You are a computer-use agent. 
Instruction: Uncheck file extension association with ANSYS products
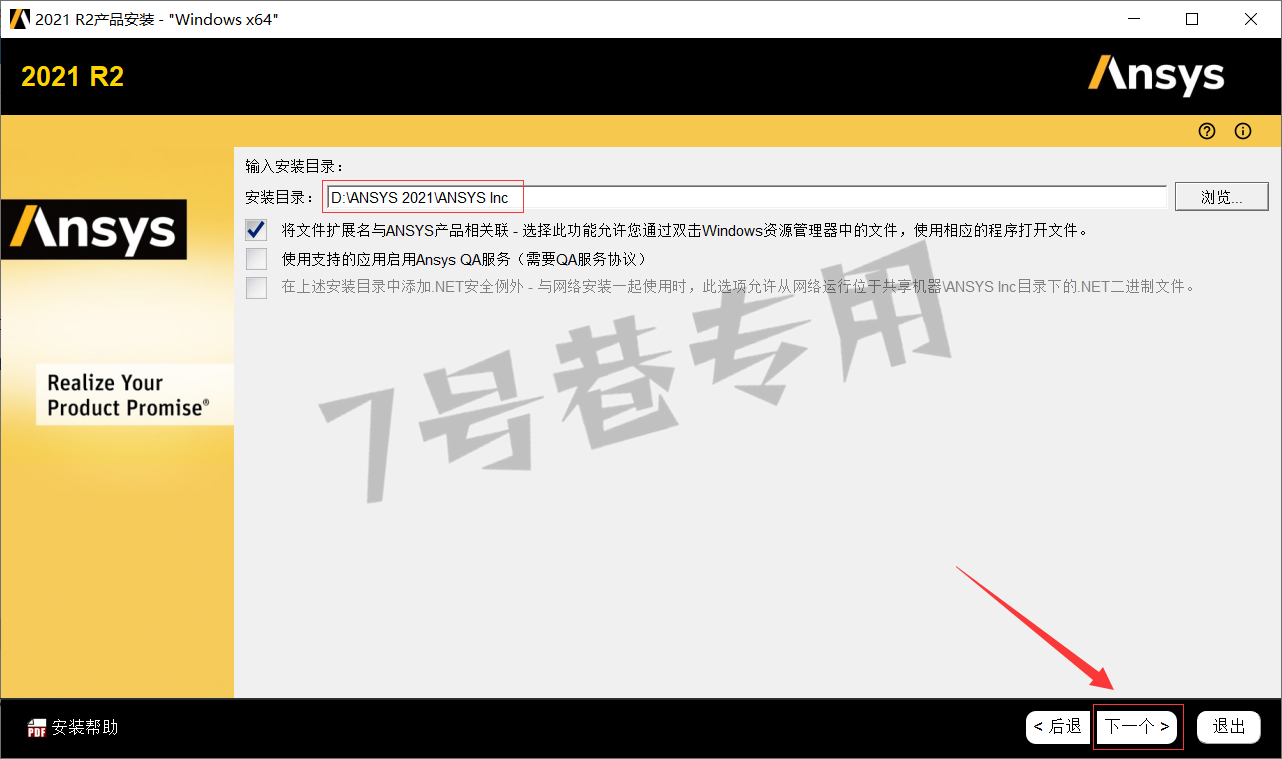tap(257, 230)
